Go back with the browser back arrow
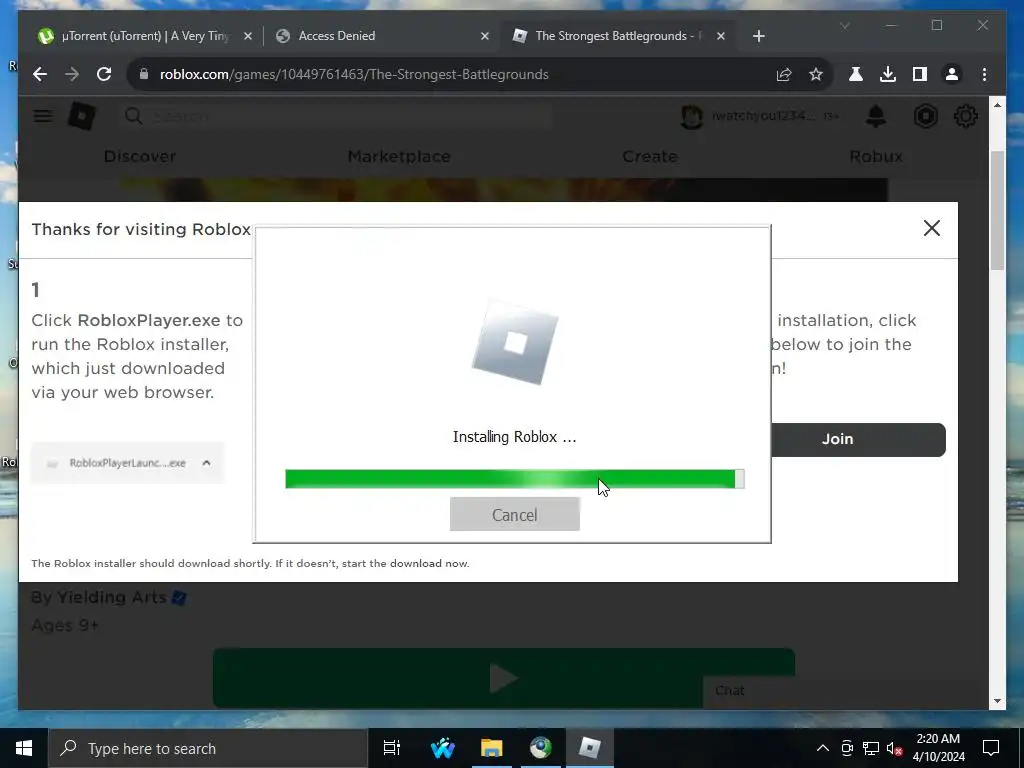1024x768 pixels. [40, 74]
